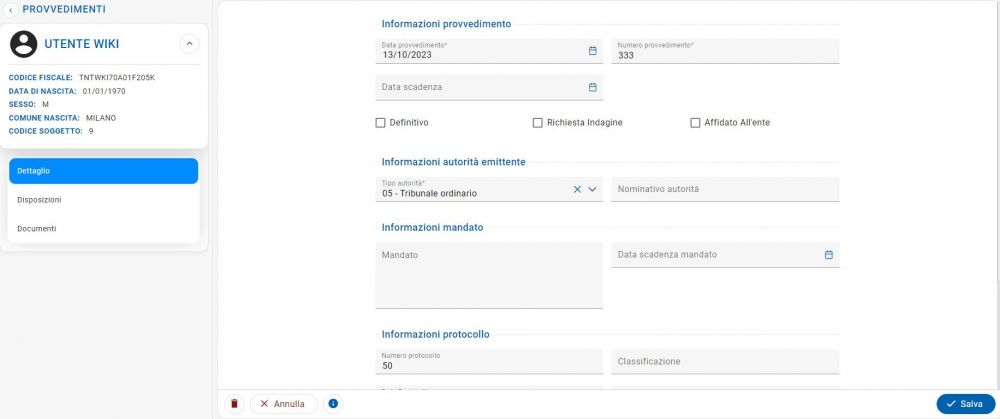Open calendar for Data scadenza mandato
Screen dimensions: 1000x419
(x=828, y=254)
